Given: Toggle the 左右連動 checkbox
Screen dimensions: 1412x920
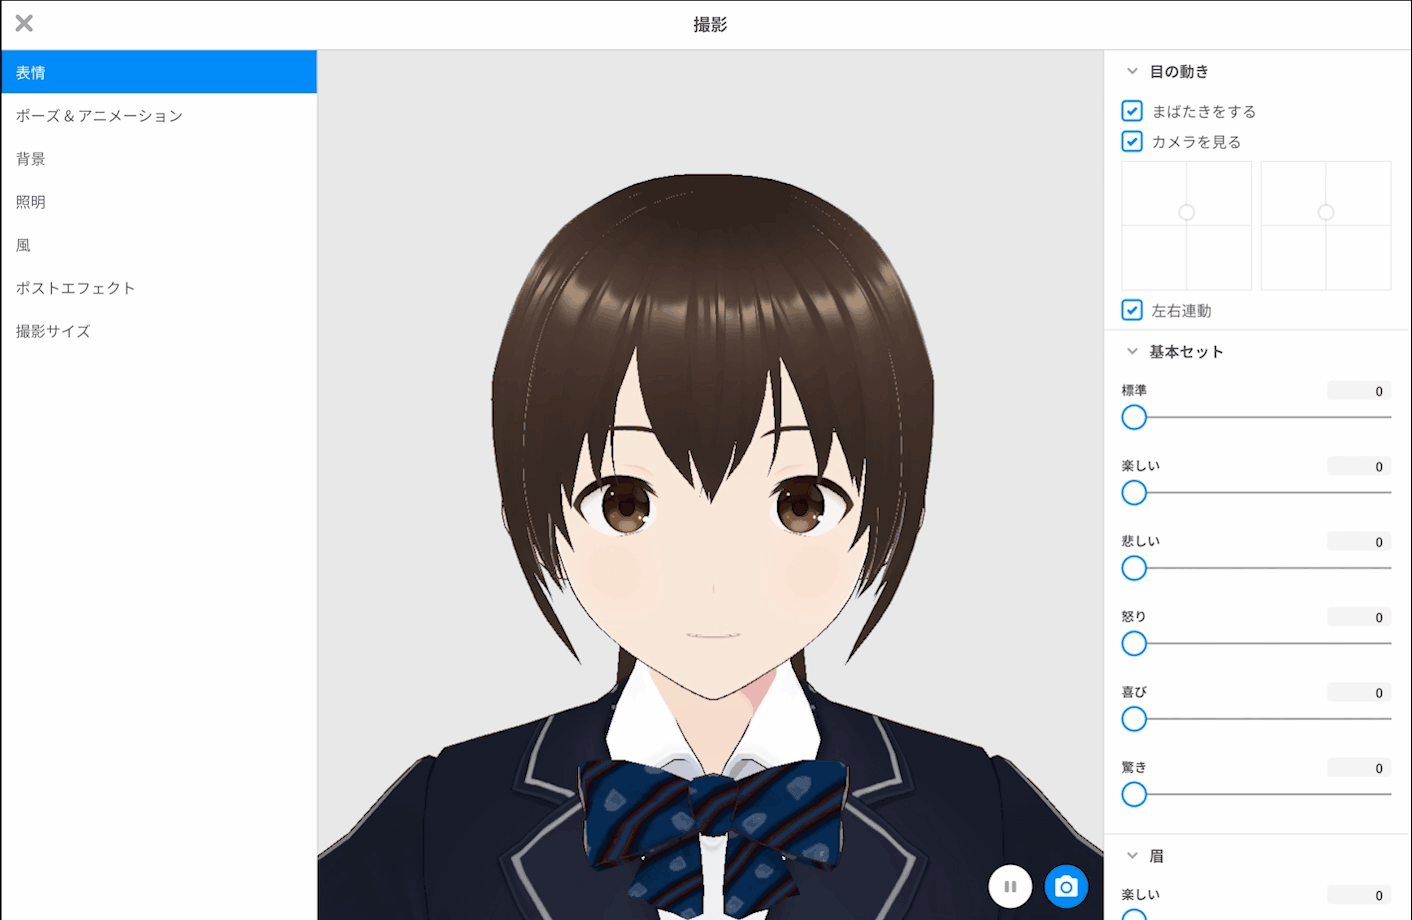Looking at the screenshot, I should pos(1132,310).
